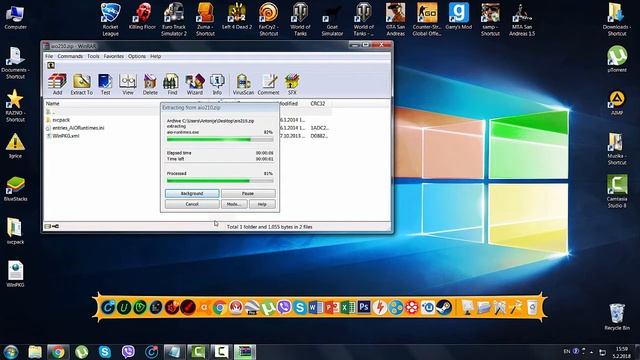Click the Mode... button
The width and height of the screenshot is (640, 360).
coord(234,204)
